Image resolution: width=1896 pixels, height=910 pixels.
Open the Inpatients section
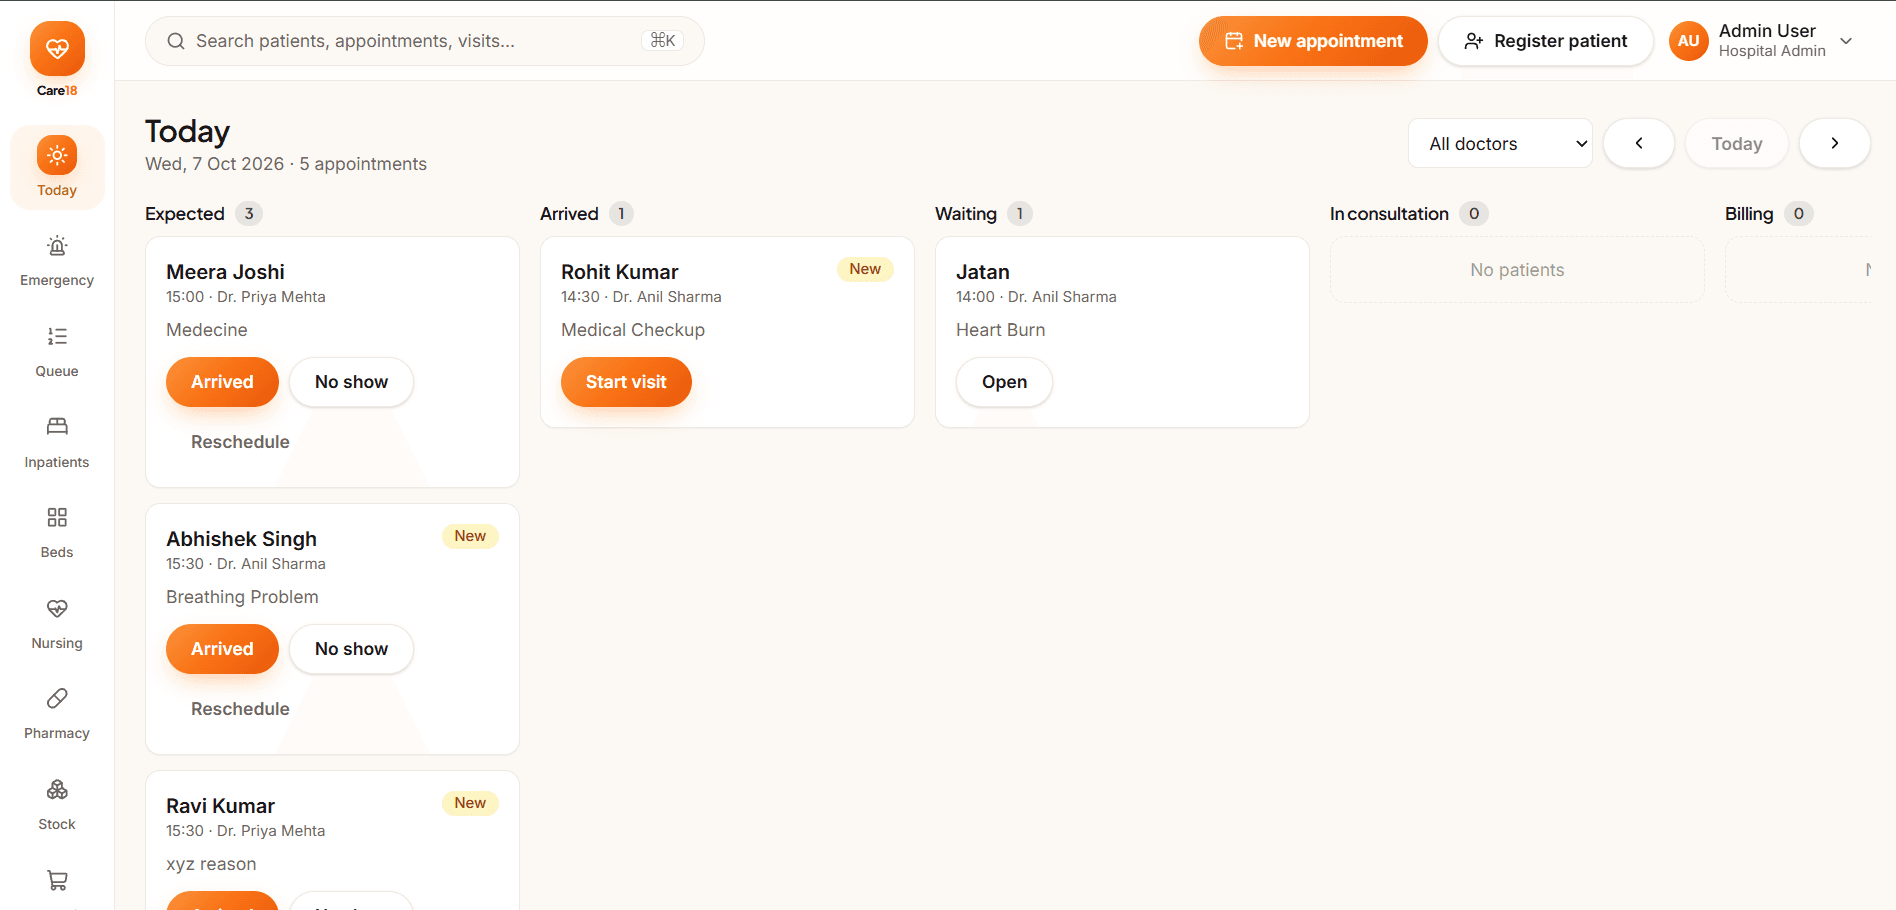pyautogui.click(x=57, y=441)
